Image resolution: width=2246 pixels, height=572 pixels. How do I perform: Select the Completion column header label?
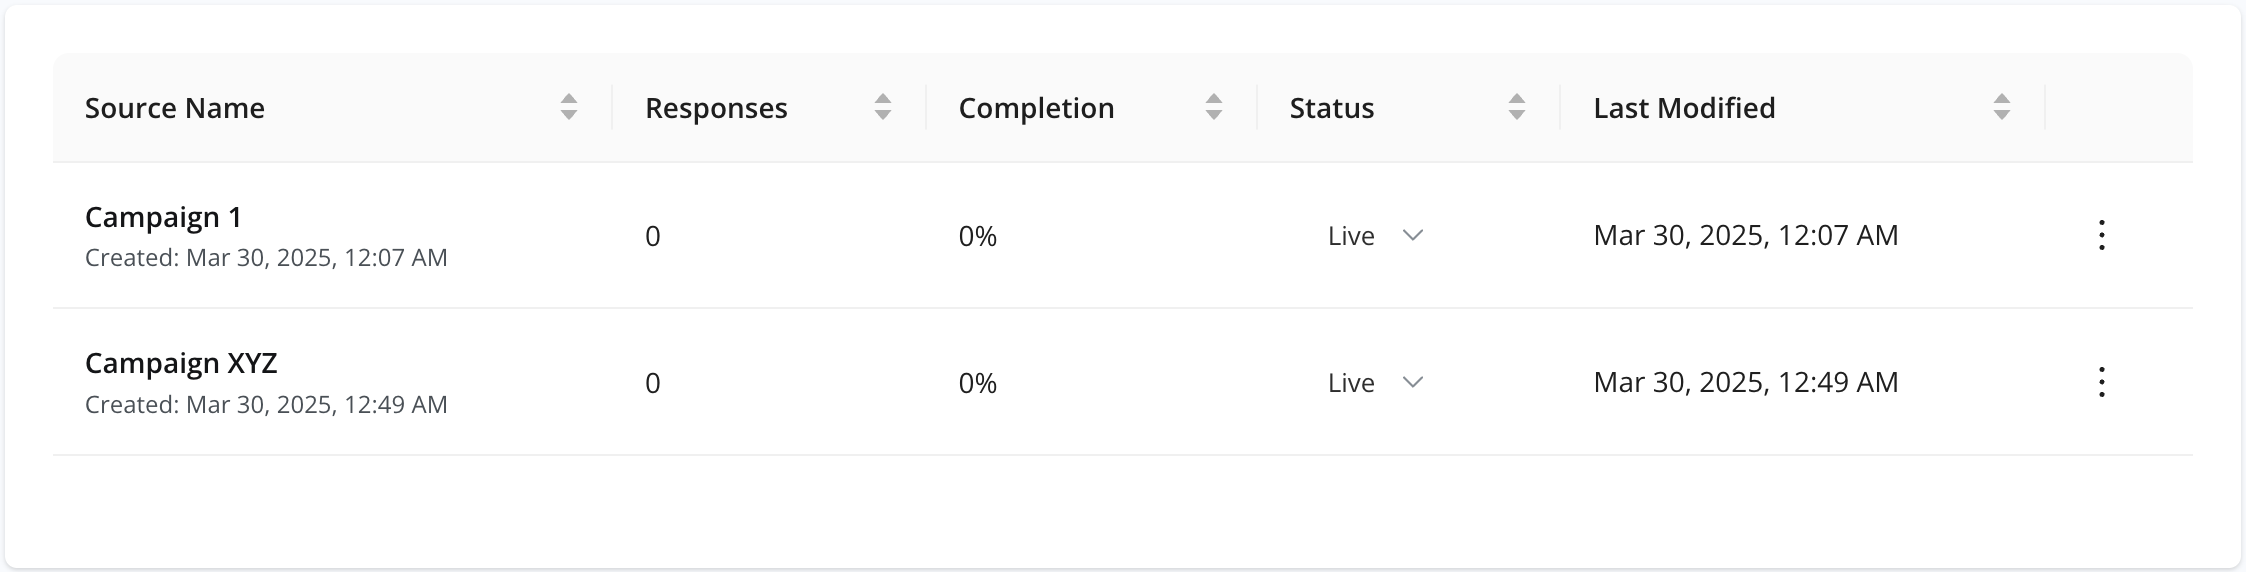[x=1036, y=108]
